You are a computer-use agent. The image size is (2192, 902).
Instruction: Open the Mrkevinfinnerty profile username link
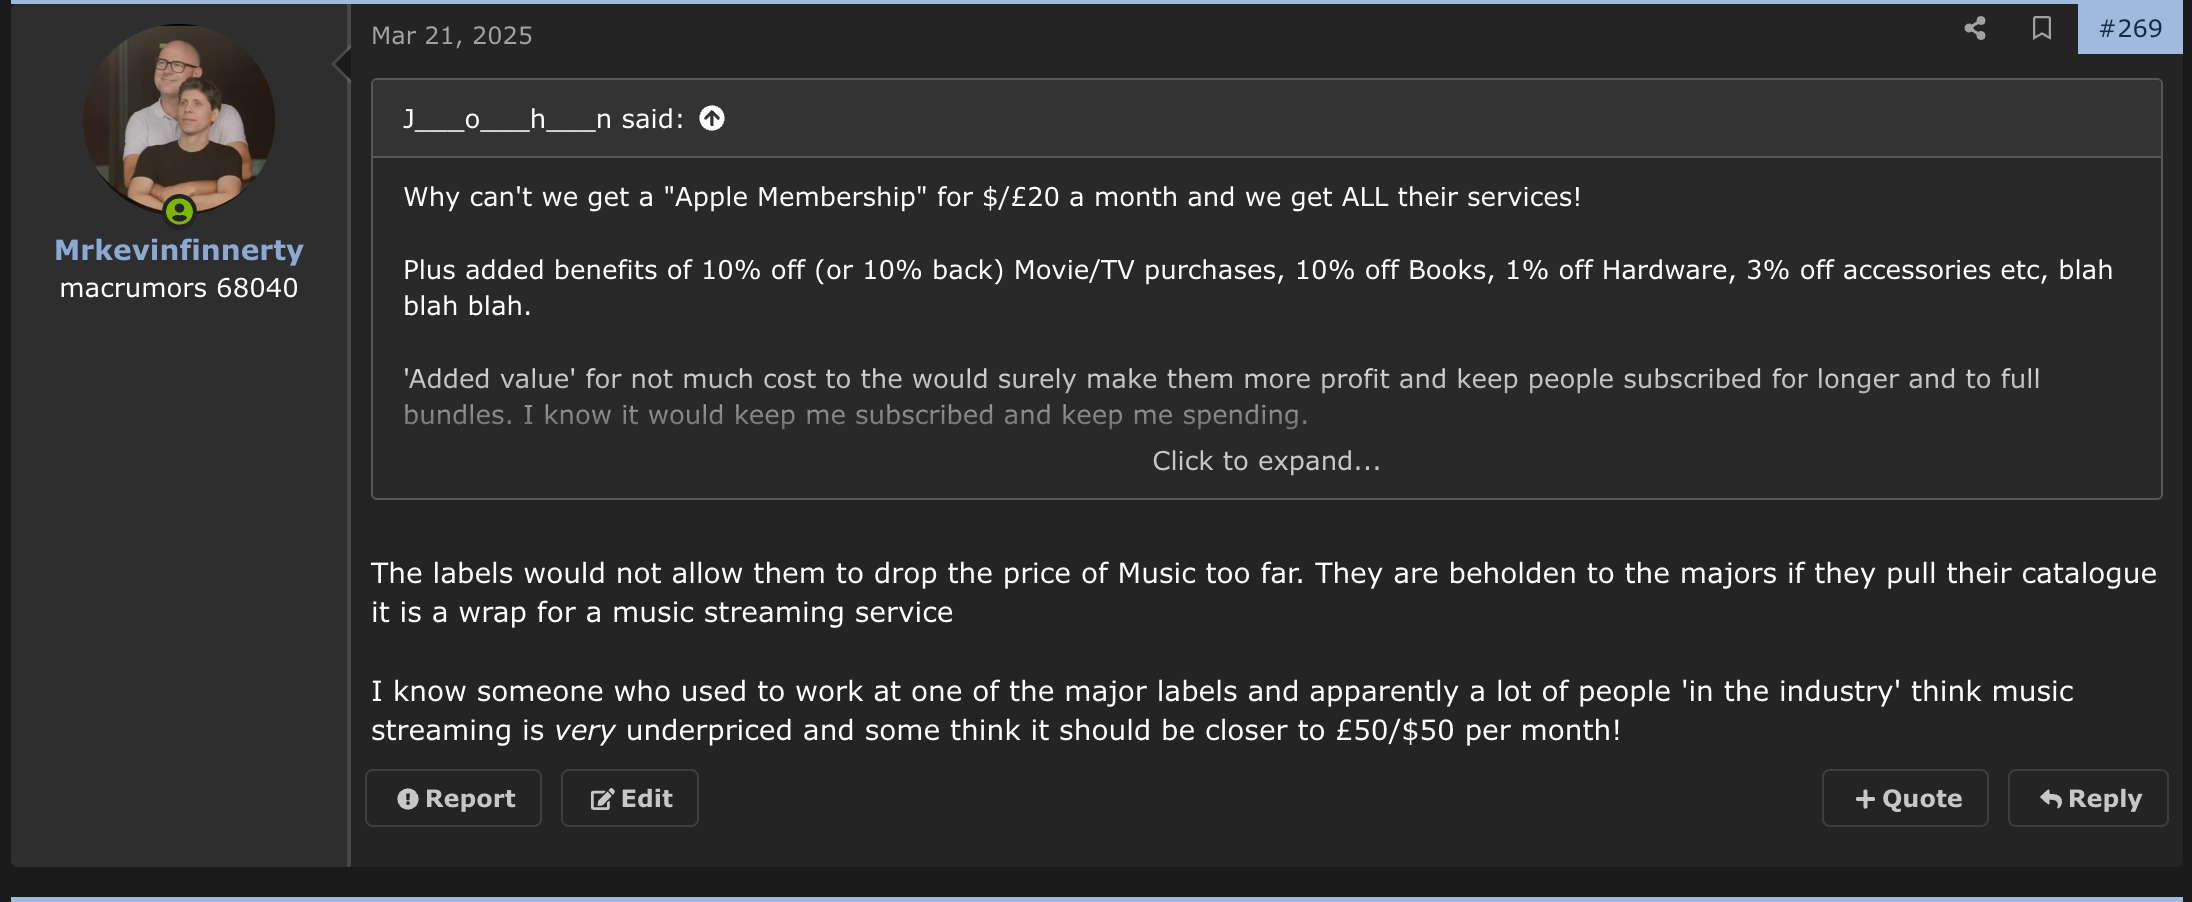pyautogui.click(x=179, y=250)
